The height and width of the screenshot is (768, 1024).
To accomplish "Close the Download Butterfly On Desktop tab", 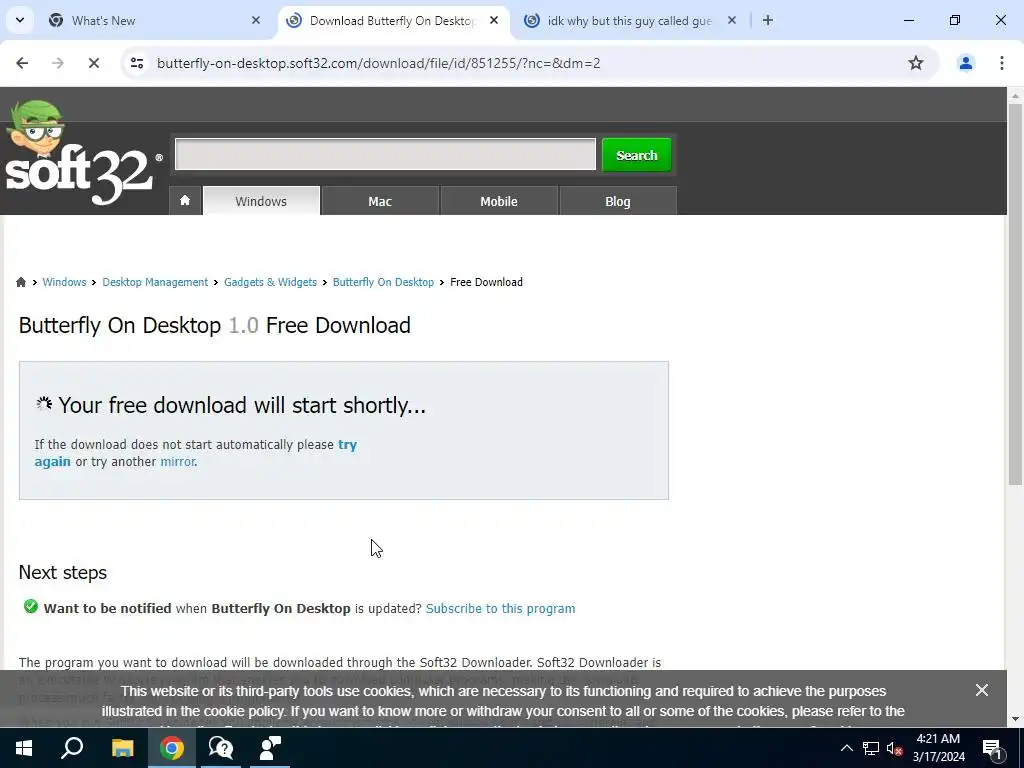I will pyautogui.click(x=494, y=20).
